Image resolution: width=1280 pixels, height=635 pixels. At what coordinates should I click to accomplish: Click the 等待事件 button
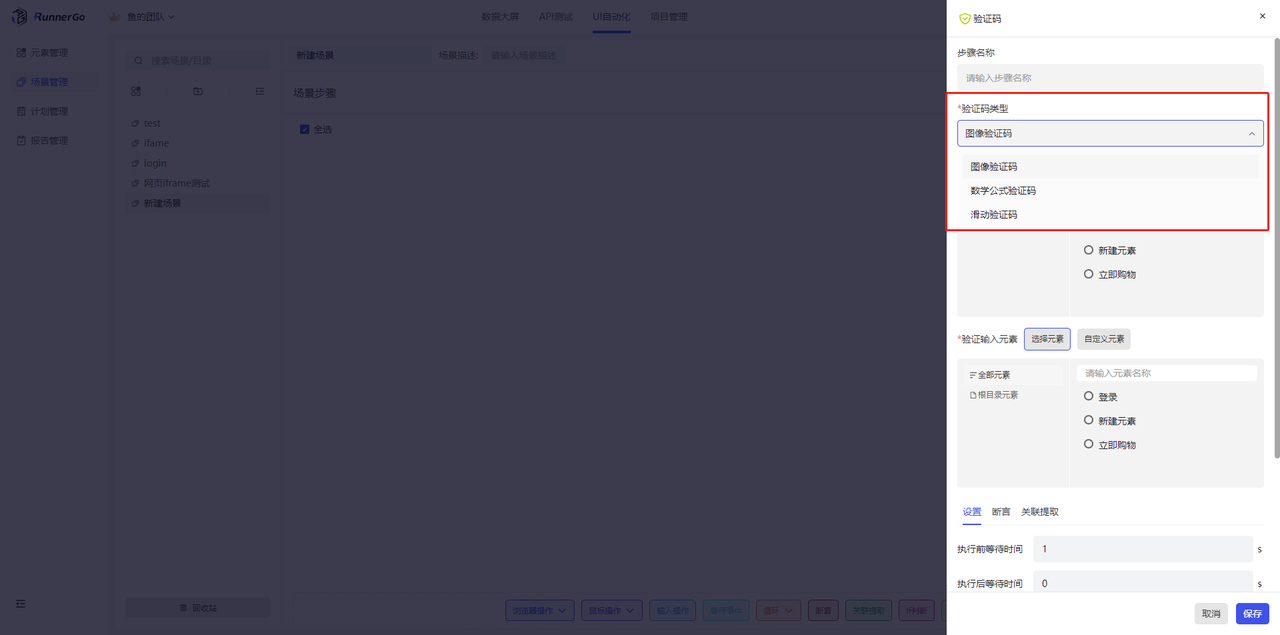726,609
